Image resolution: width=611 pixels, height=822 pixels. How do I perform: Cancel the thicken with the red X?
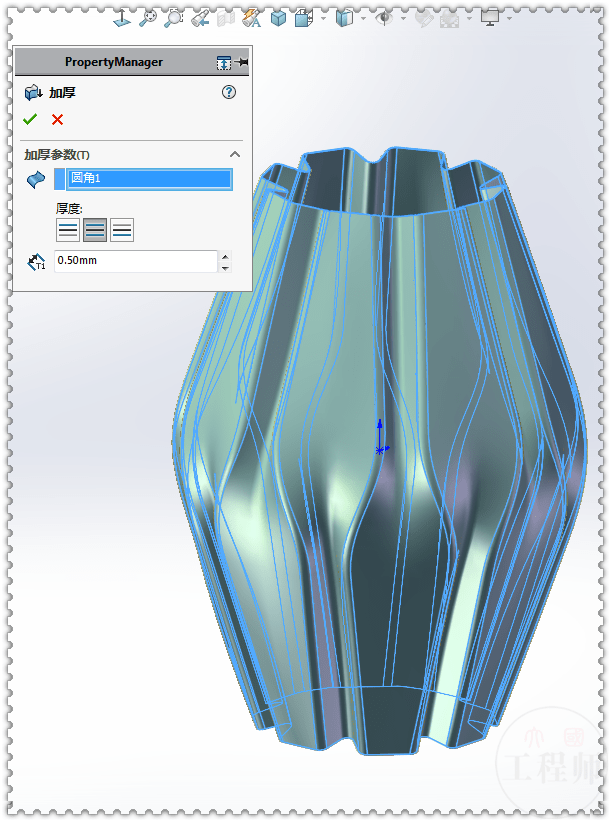coord(58,120)
